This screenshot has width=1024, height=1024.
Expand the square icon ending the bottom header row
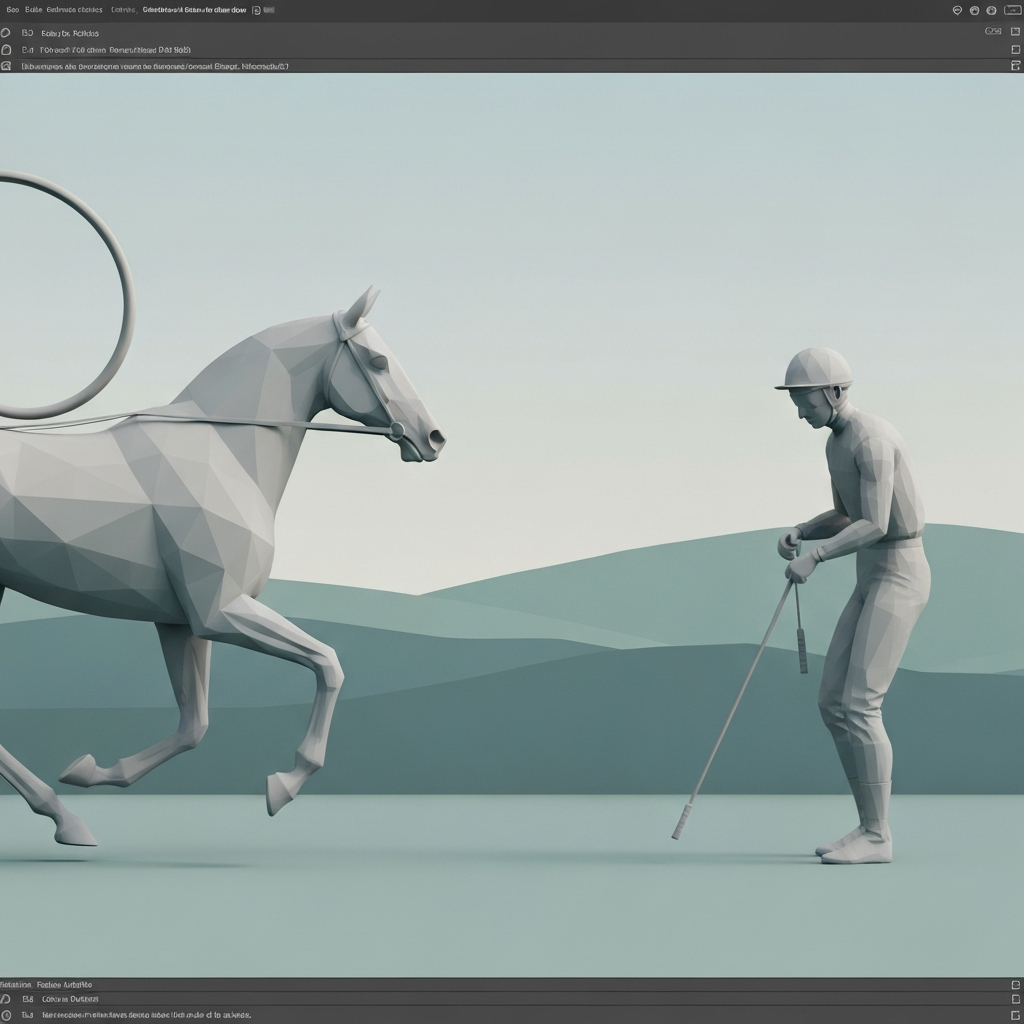(1016, 985)
